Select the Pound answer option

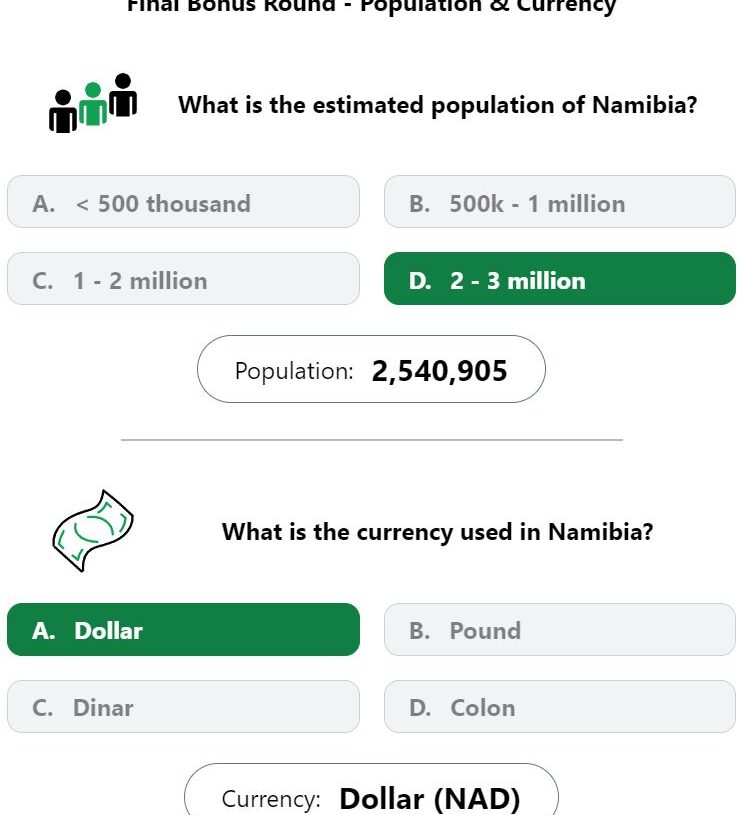click(x=559, y=631)
